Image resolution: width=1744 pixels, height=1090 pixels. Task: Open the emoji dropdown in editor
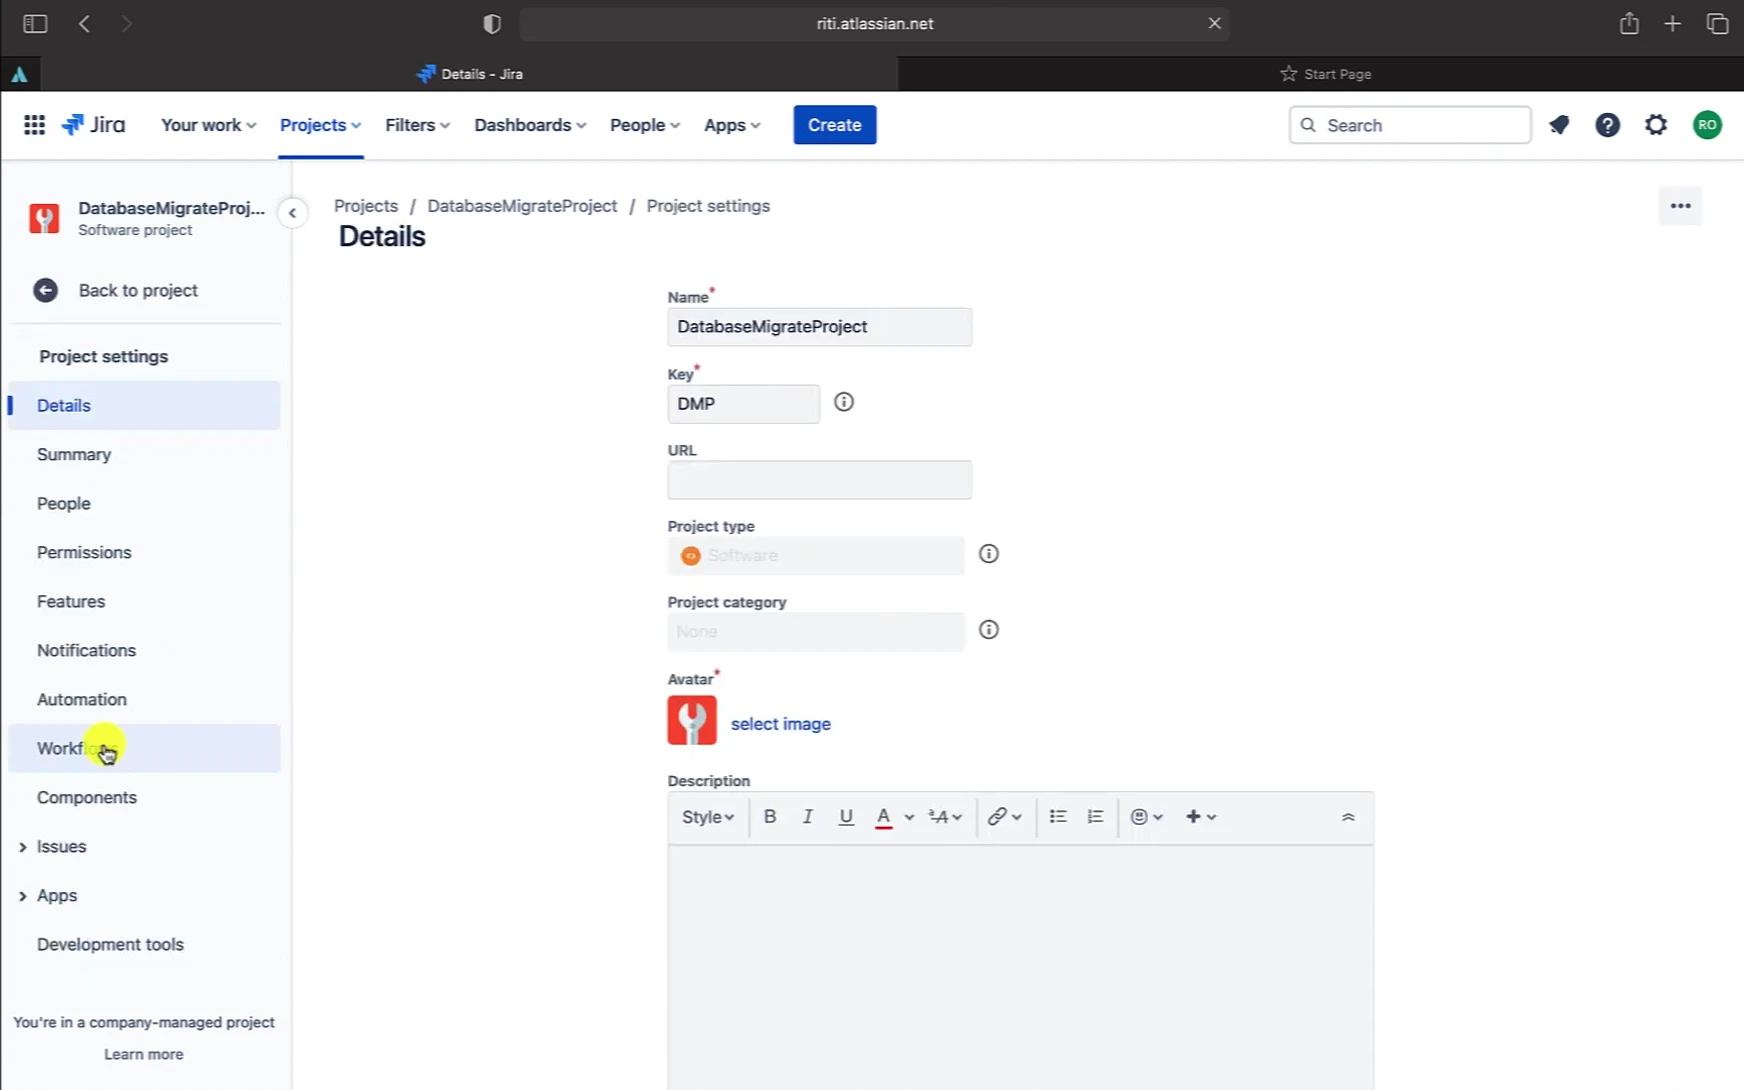point(1147,817)
